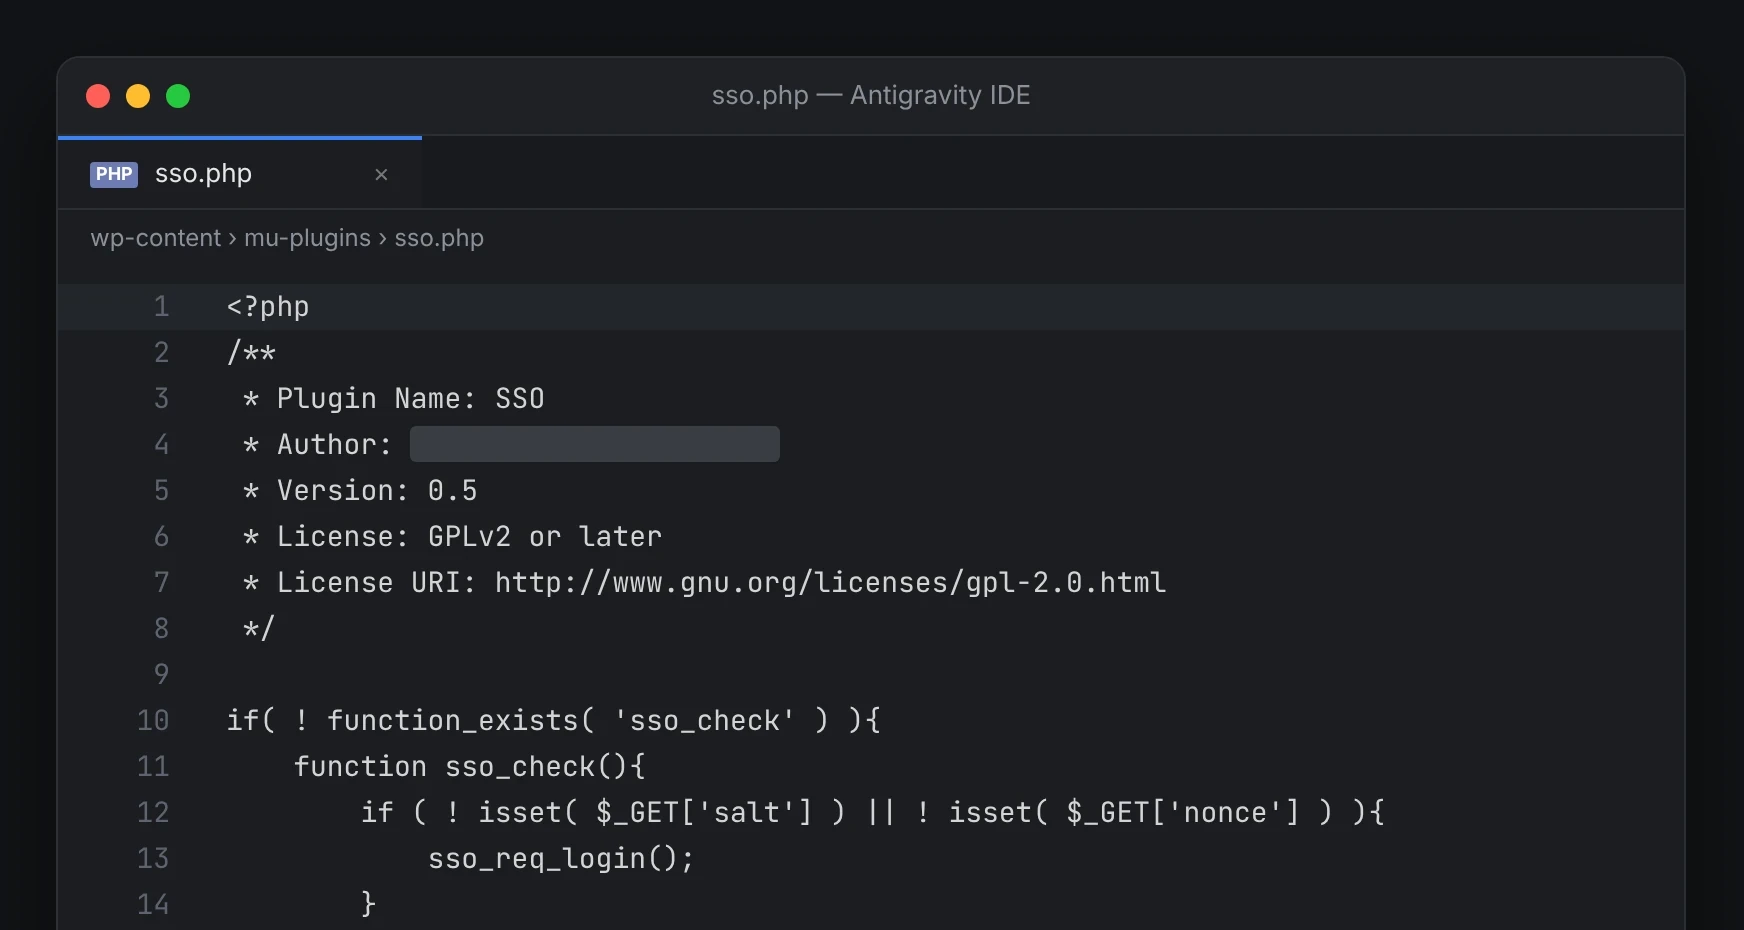Click the gnu.org license URL

pos(830,582)
